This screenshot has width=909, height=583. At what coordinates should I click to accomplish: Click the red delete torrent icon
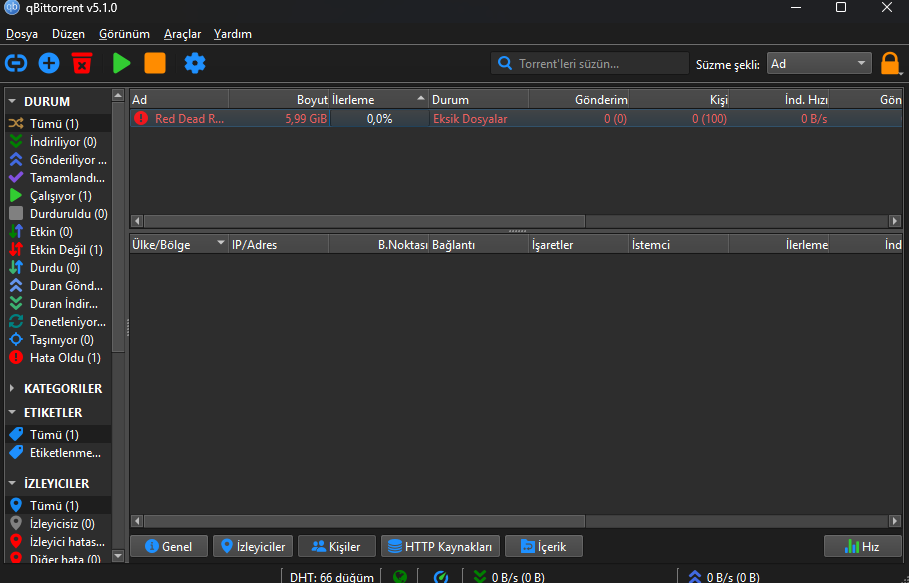coord(82,63)
